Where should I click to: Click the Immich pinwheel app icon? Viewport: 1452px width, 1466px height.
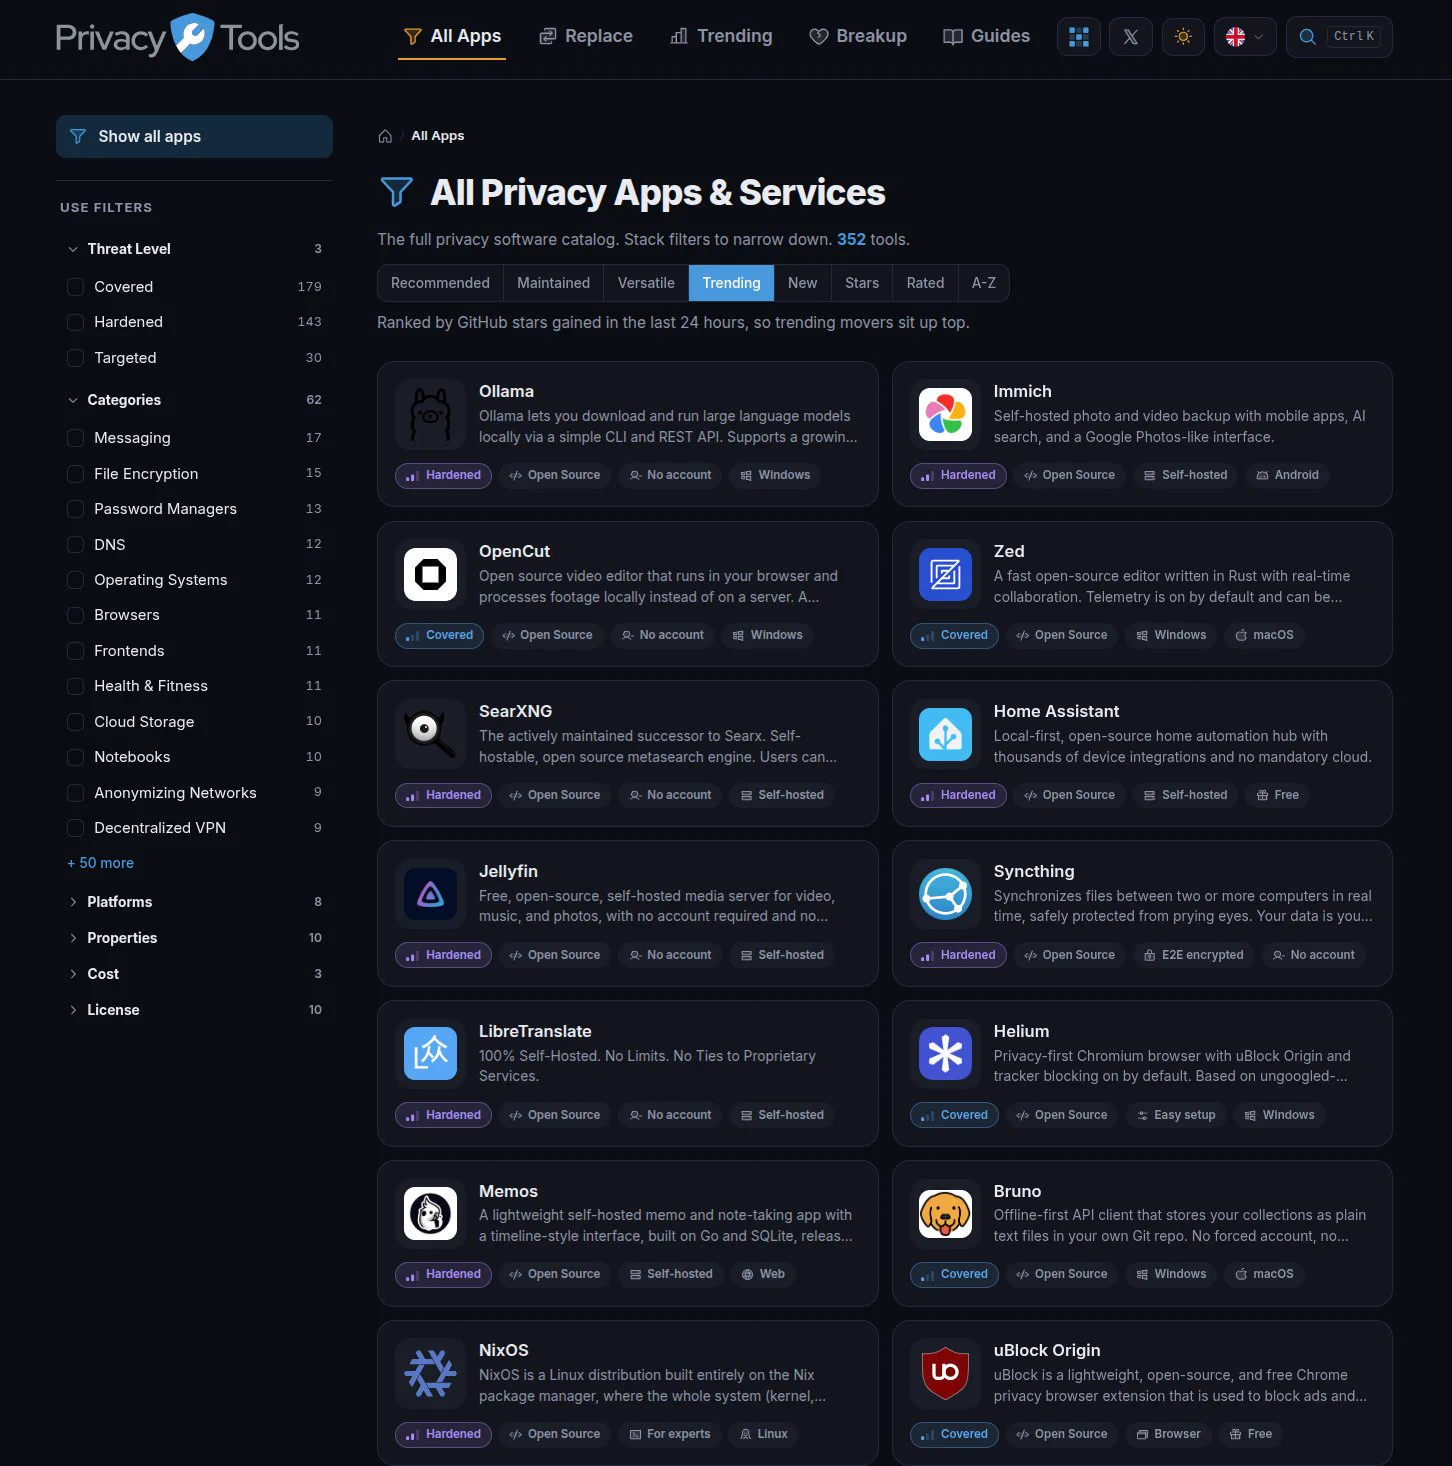(945, 414)
